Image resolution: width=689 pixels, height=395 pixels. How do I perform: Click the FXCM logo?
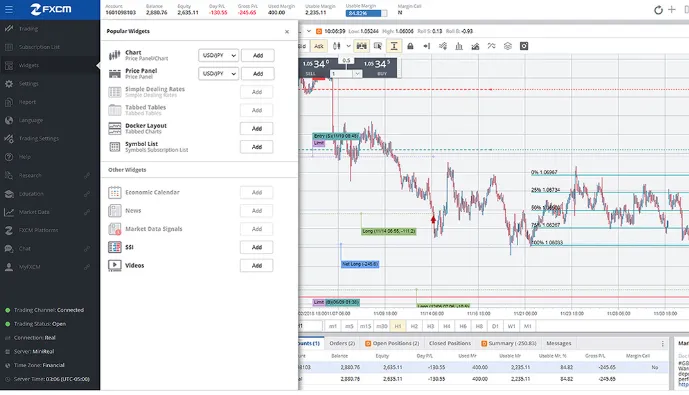pos(51,9)
